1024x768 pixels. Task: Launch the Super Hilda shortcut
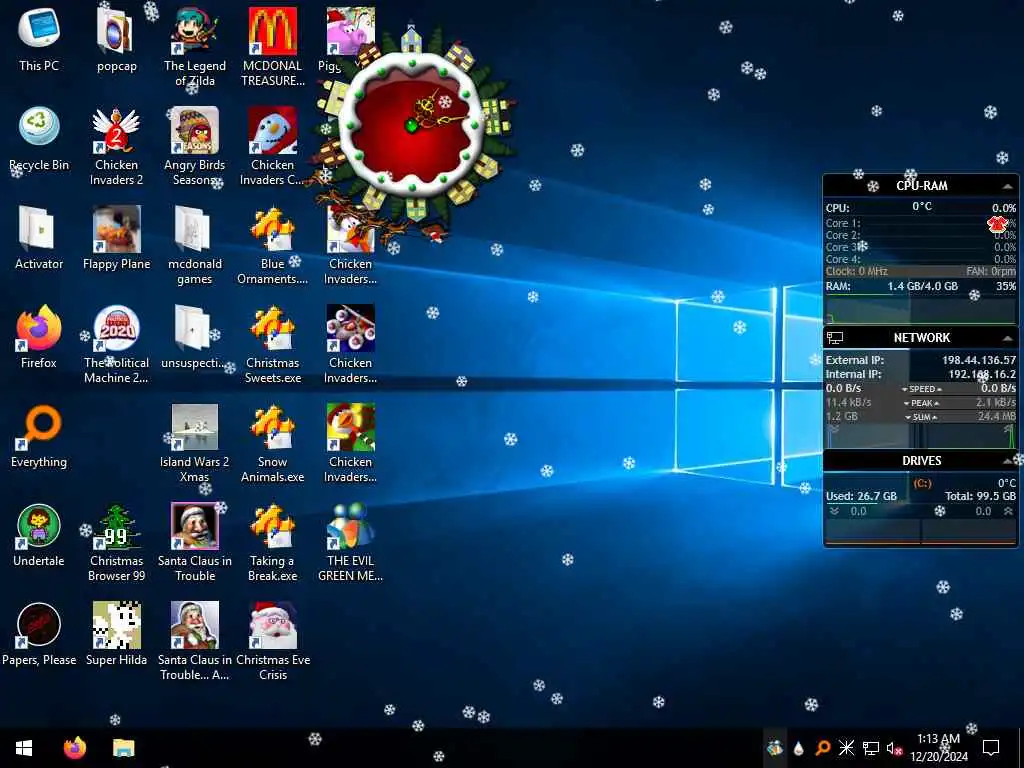(x=116, y=634)
